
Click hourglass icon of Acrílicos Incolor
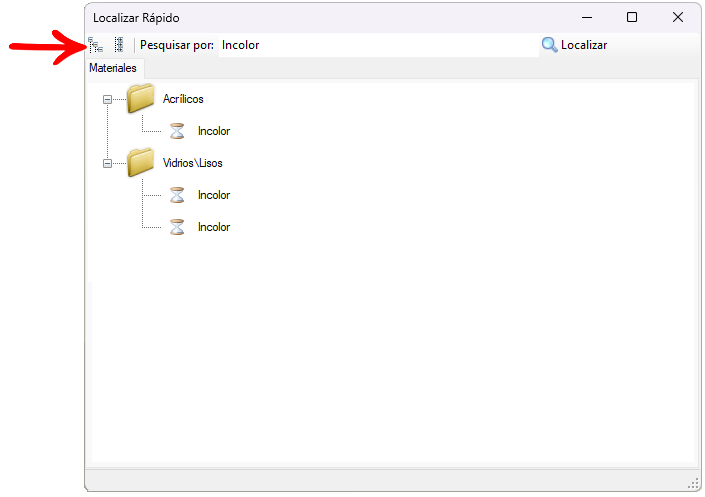[177, 131]
